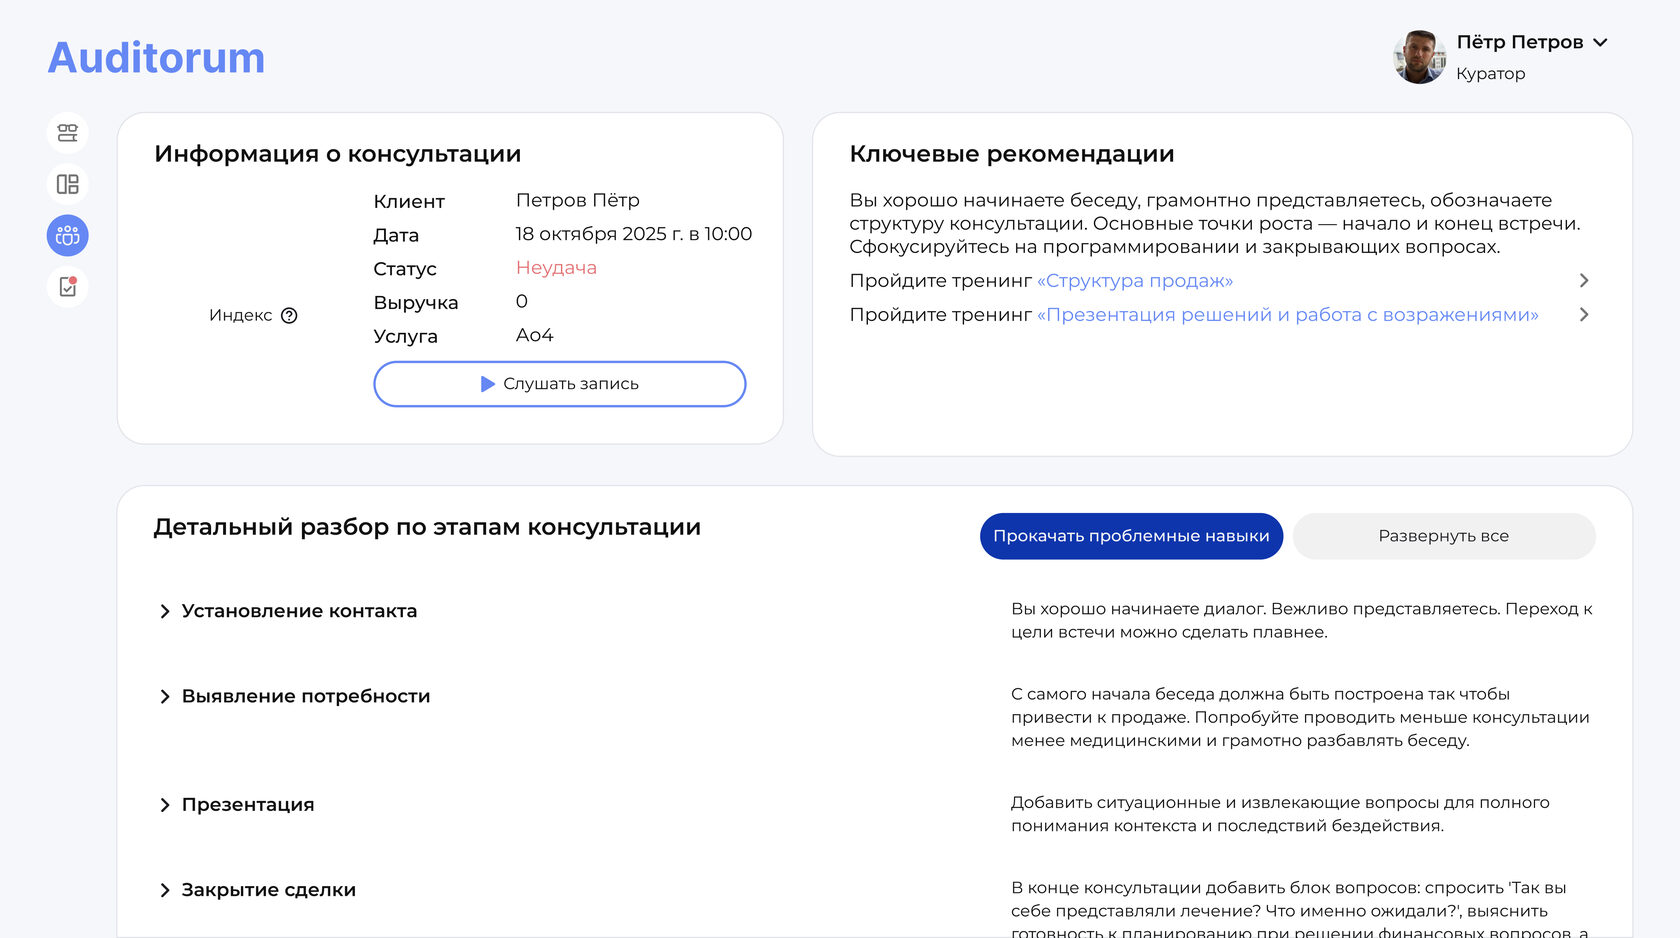
Task: Open «Презентация решений и работа с возражениями» link
Action: pyautogui.click(x=1287, y=315)
